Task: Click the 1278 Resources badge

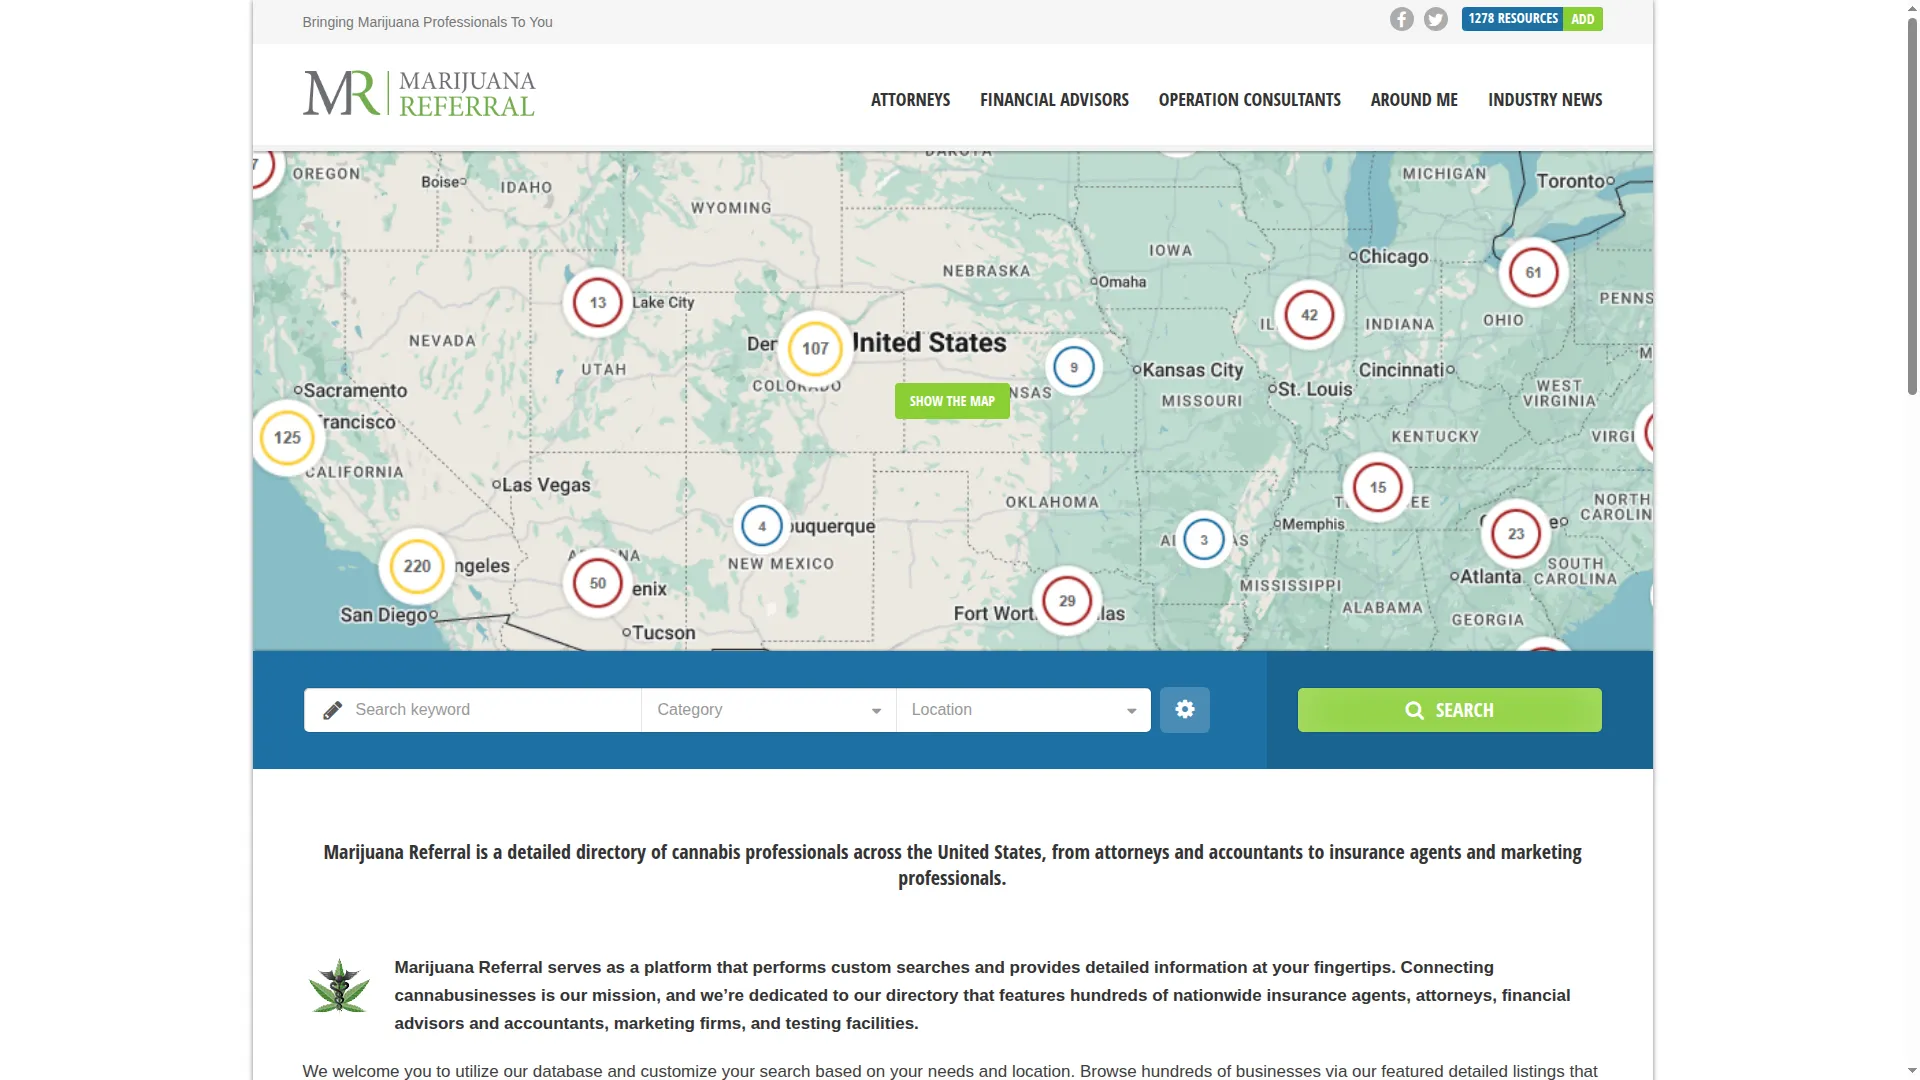Action: pyautogui.click(x=1512, y=19)
